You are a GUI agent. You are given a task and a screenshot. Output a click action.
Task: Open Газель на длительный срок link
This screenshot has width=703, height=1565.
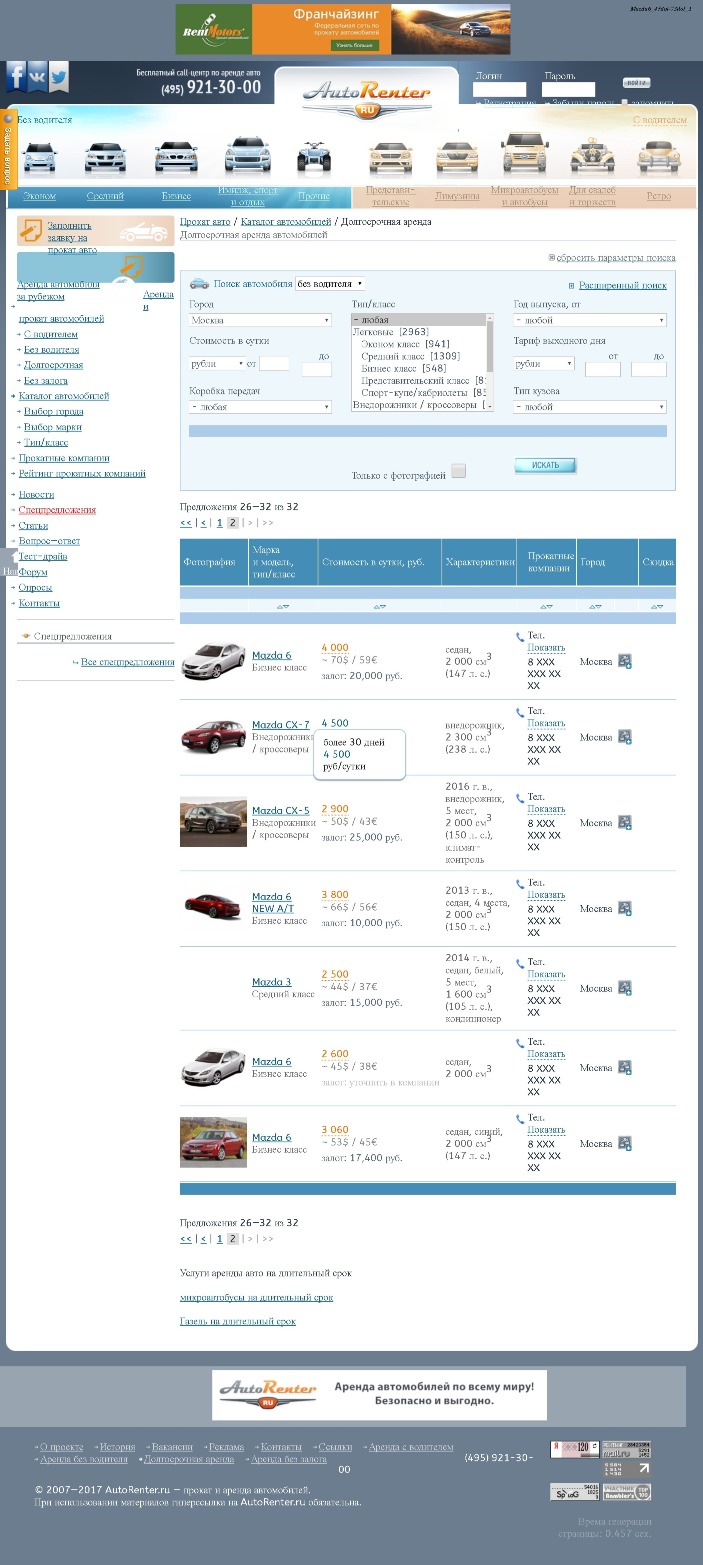click(238, 1321)
